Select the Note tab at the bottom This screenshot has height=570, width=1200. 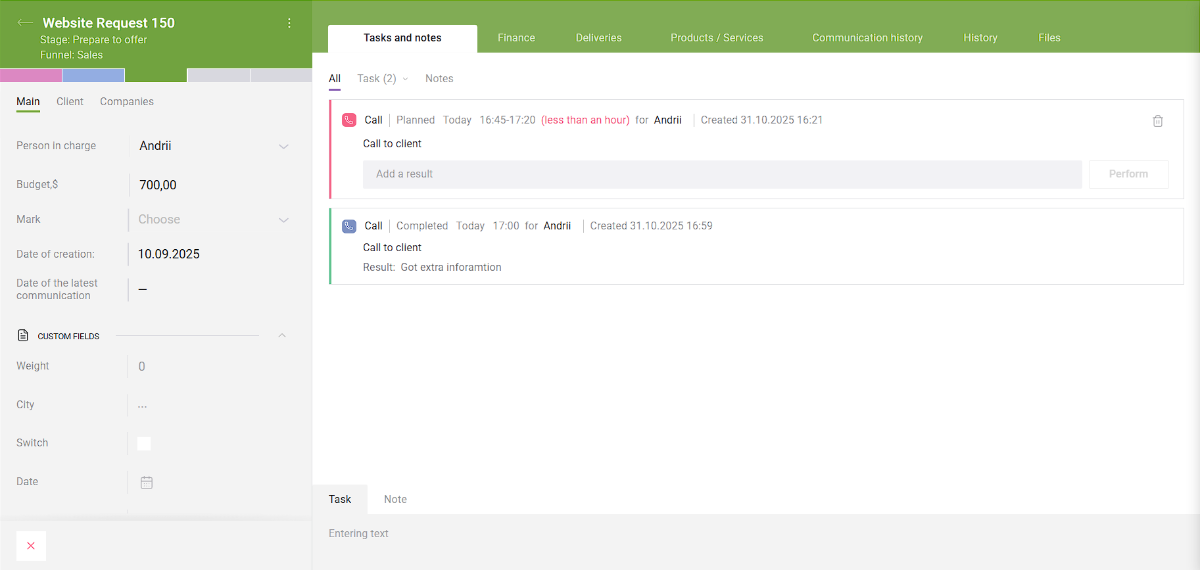tap(395, 499)
